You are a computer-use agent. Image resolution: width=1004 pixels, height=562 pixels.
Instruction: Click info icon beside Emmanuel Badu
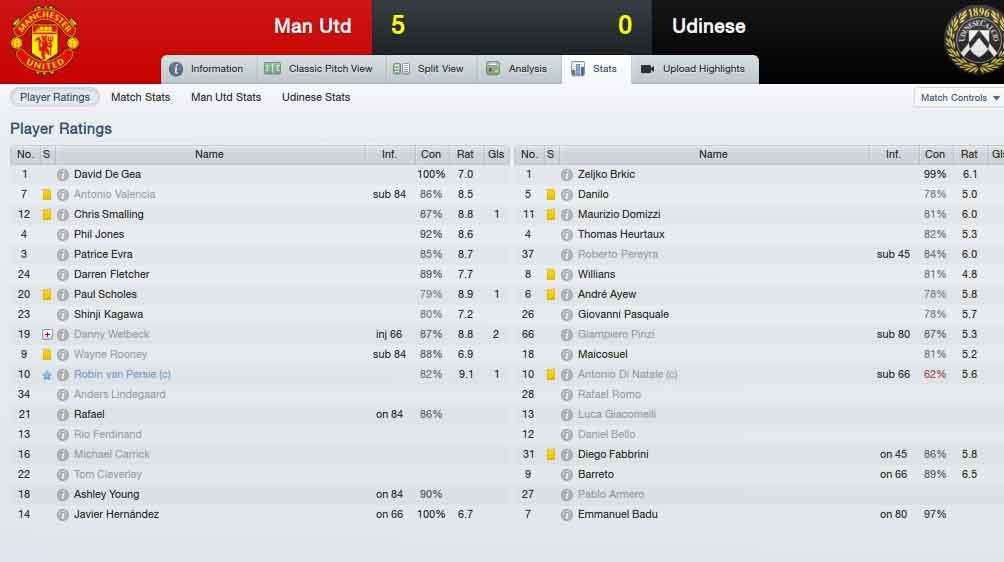click(566, 515)
